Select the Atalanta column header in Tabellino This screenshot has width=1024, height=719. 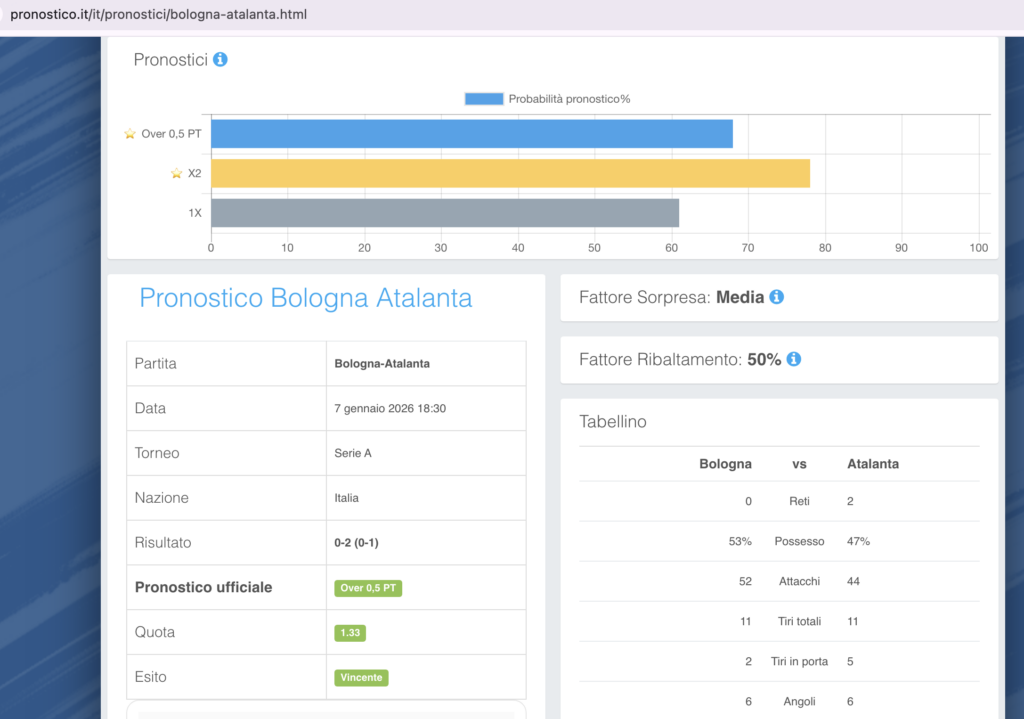872,464
